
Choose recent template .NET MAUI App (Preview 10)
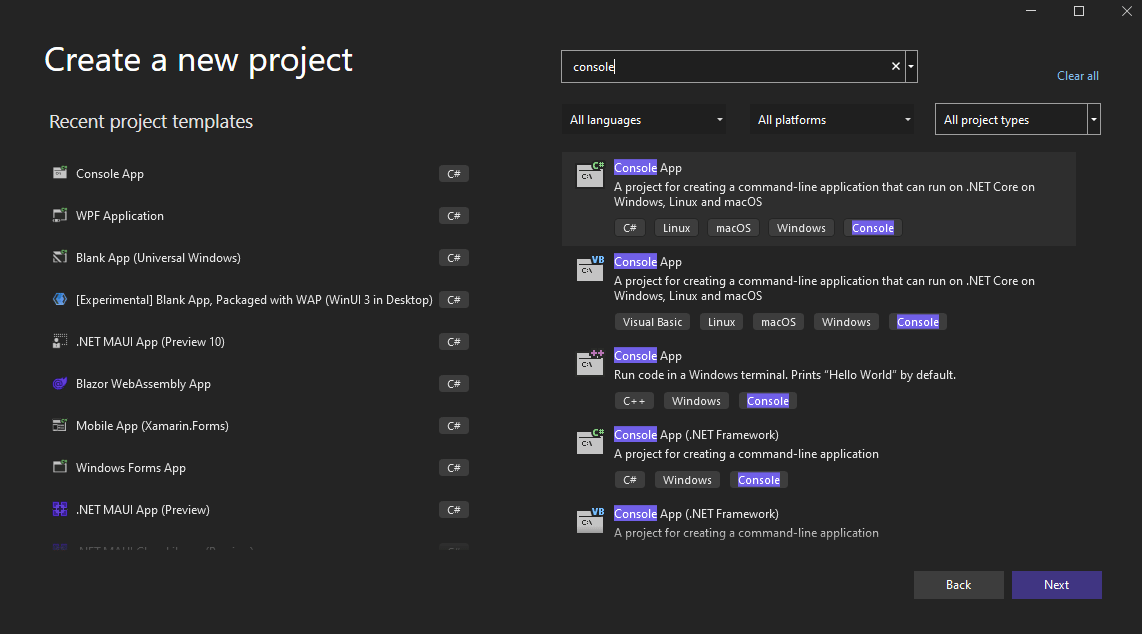260,341
